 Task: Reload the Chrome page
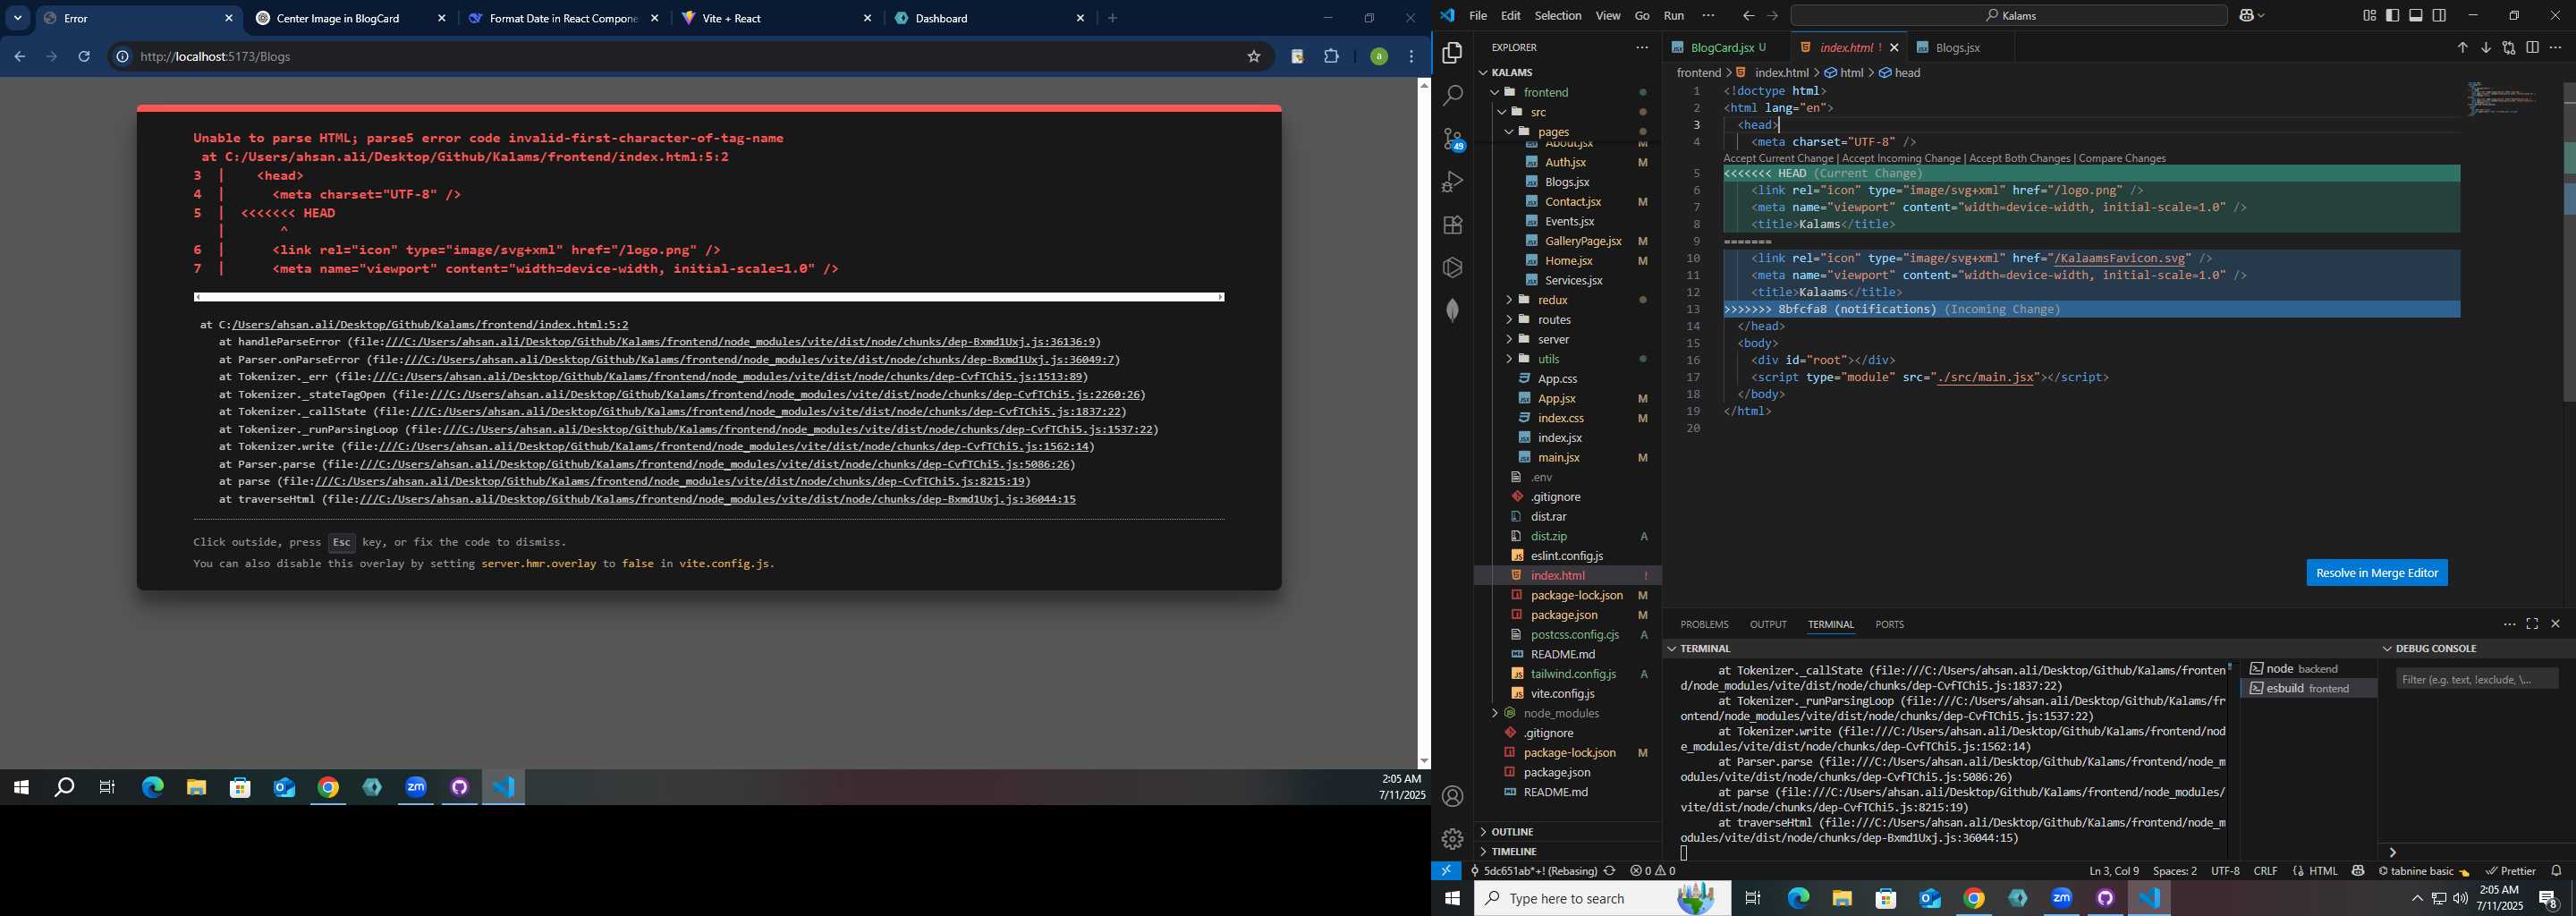tap(85, 57)
